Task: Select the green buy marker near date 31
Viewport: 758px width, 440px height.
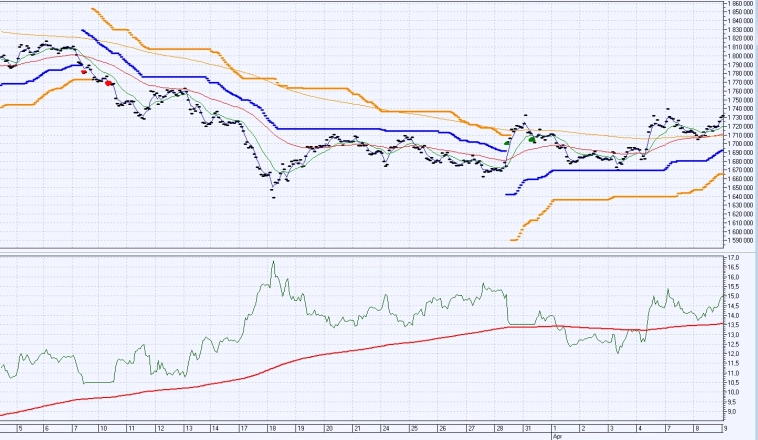Action: [x=532, y=140]
